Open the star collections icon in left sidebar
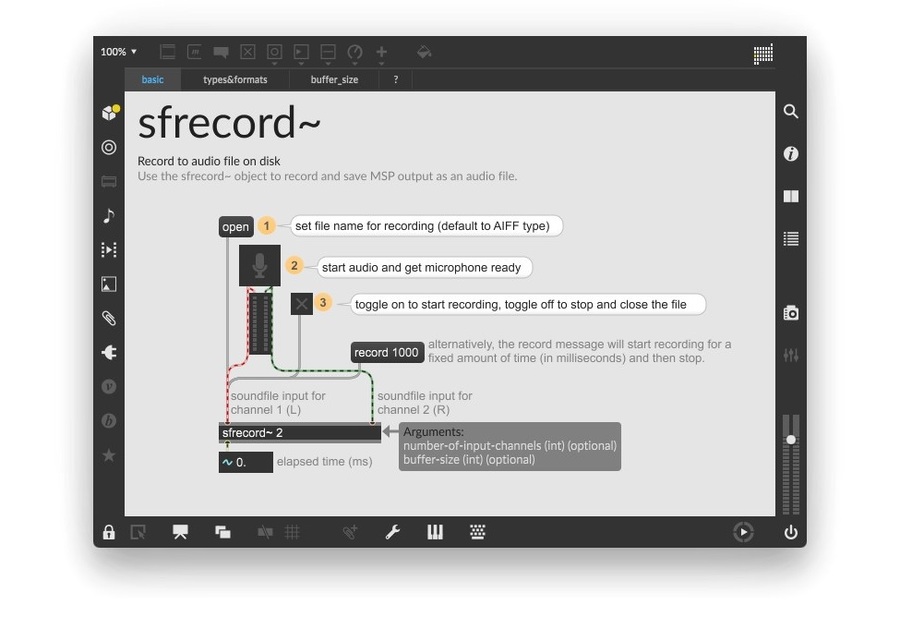The image size is (900, 617). pyautogui.click(x=109, y=455)
